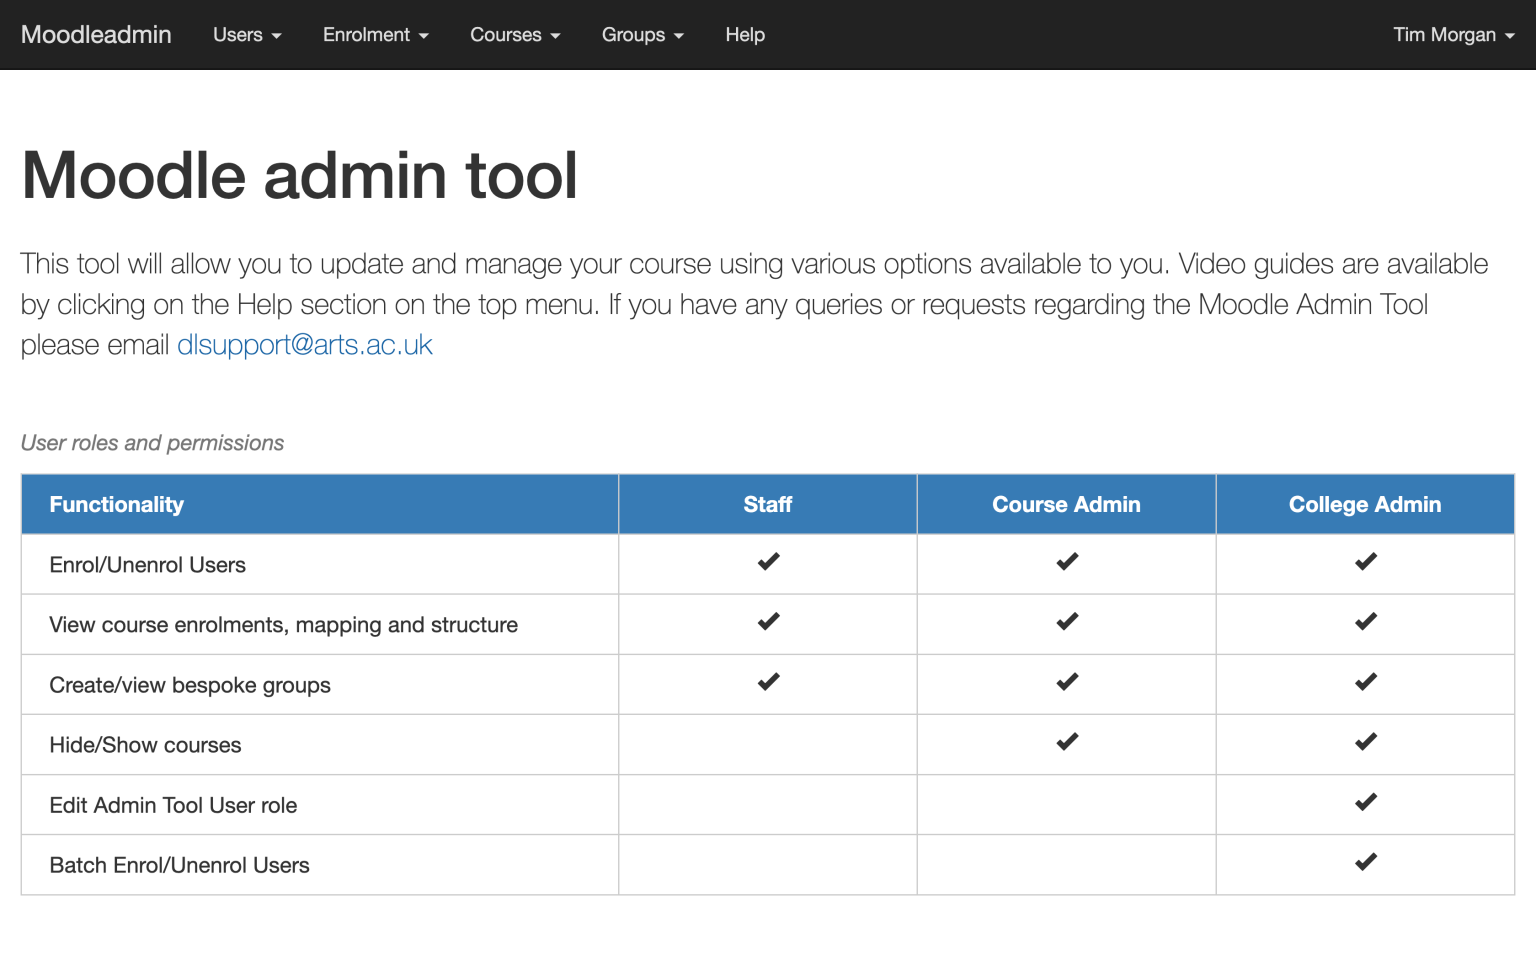
Task: Select Help from the top menu
Action: click(x=745, y=34)
